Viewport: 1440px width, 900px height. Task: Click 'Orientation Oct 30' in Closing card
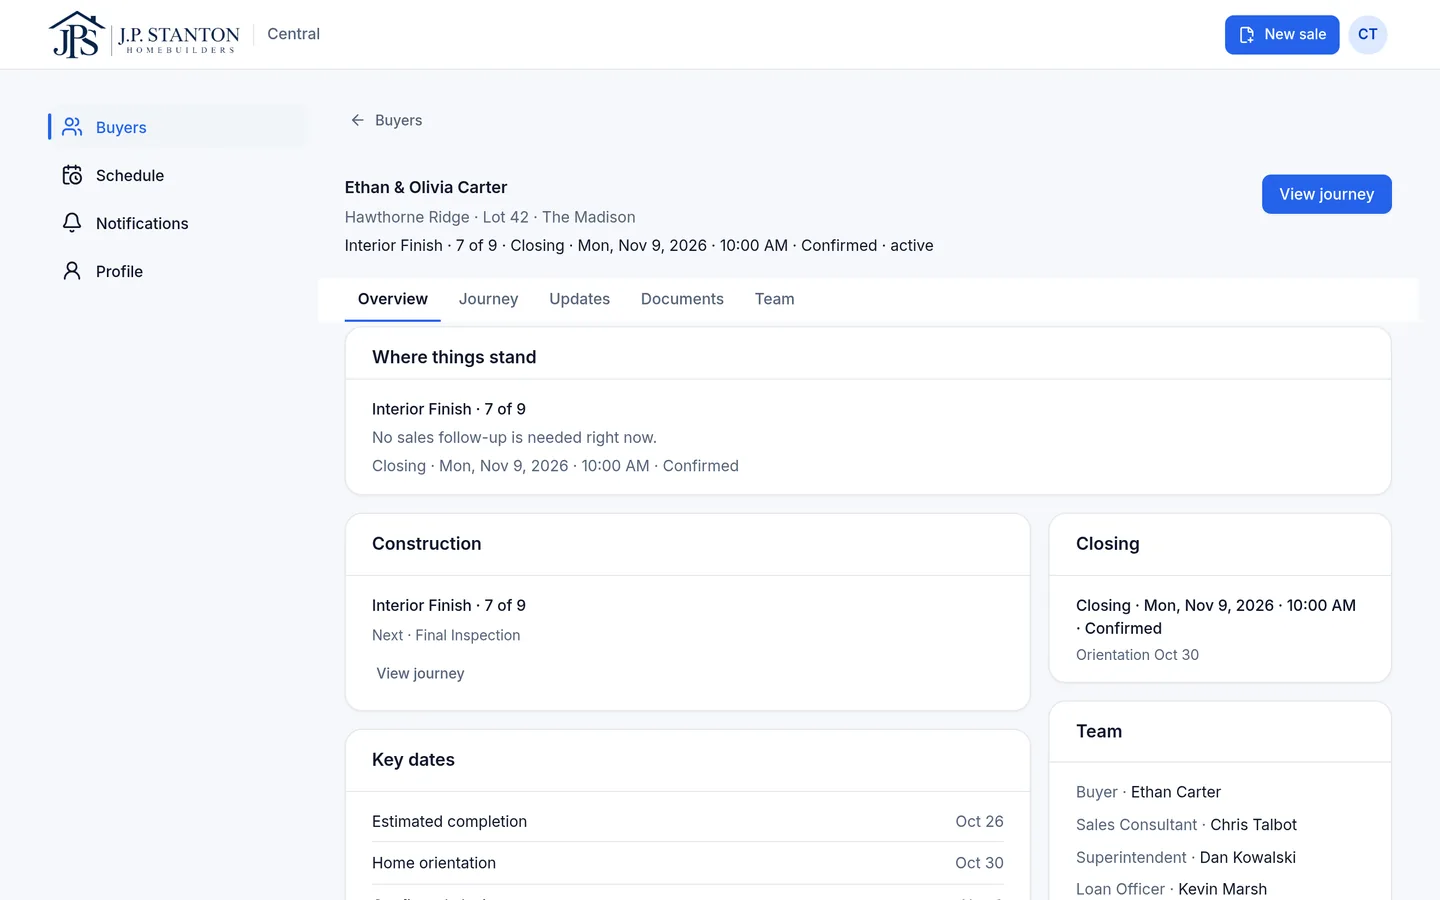1137,655
